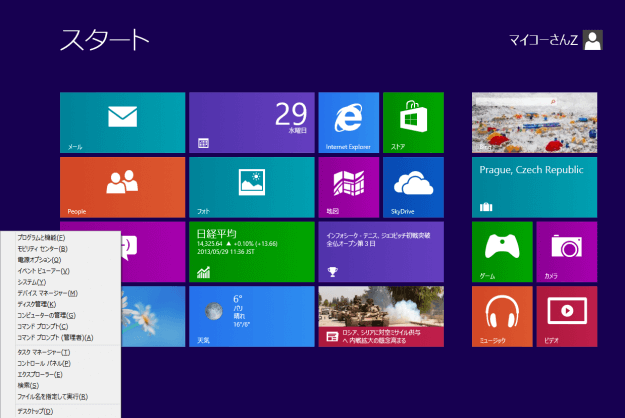The width and height of the screenshot is (625, 418).
Task: Click デスクトップ at the menu bottom
Action: point(36,410)
